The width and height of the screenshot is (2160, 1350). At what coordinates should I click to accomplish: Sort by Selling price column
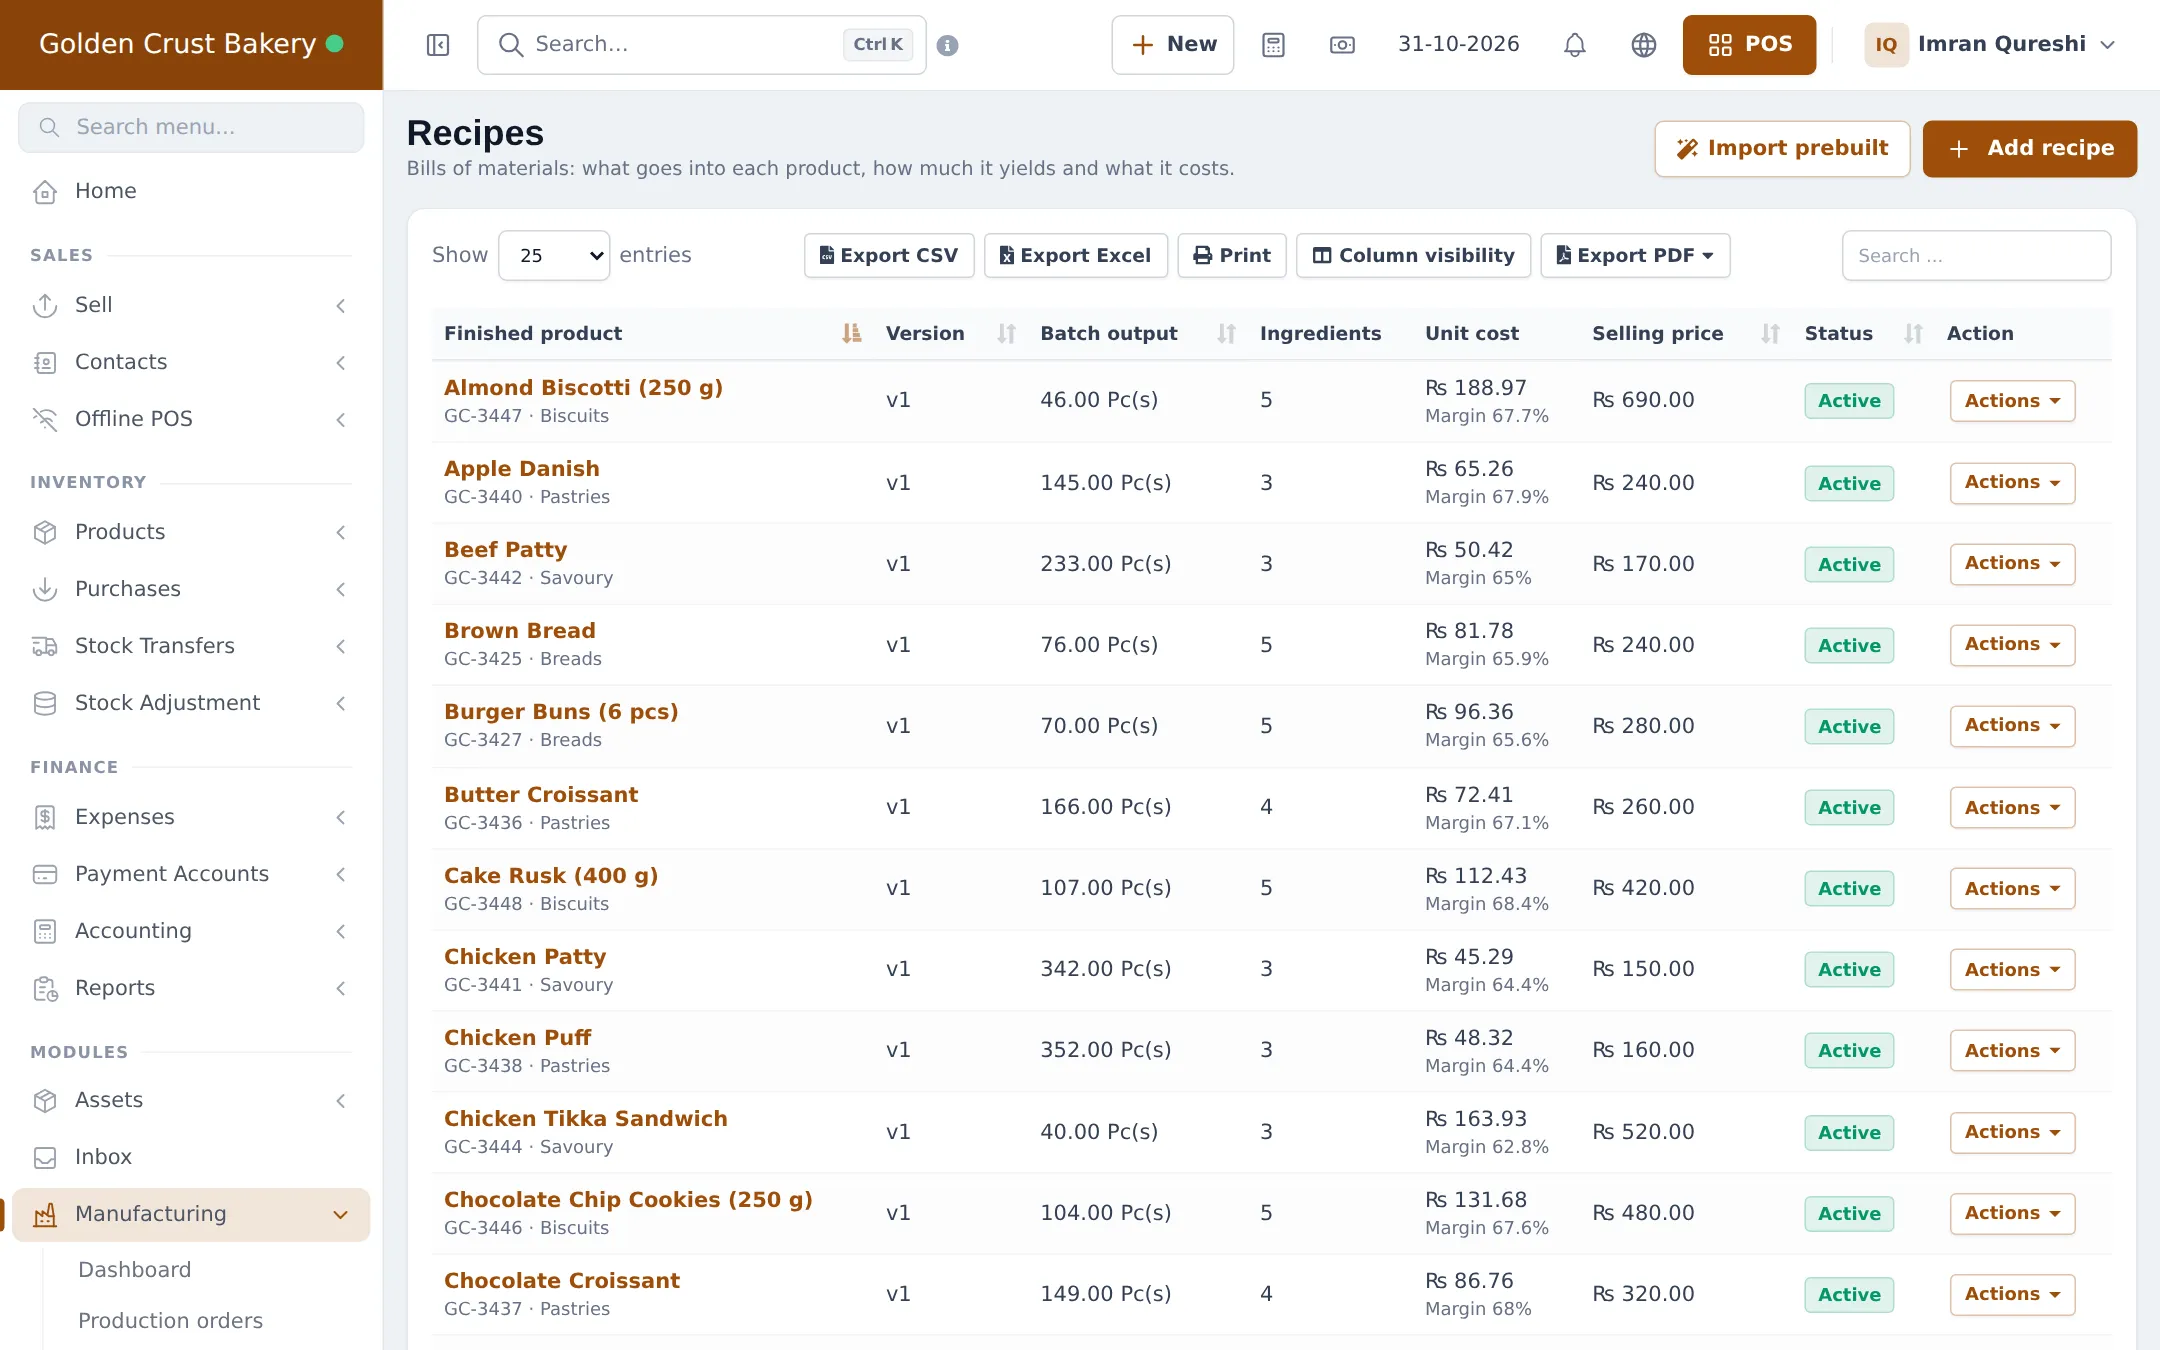click(1686, 333)
